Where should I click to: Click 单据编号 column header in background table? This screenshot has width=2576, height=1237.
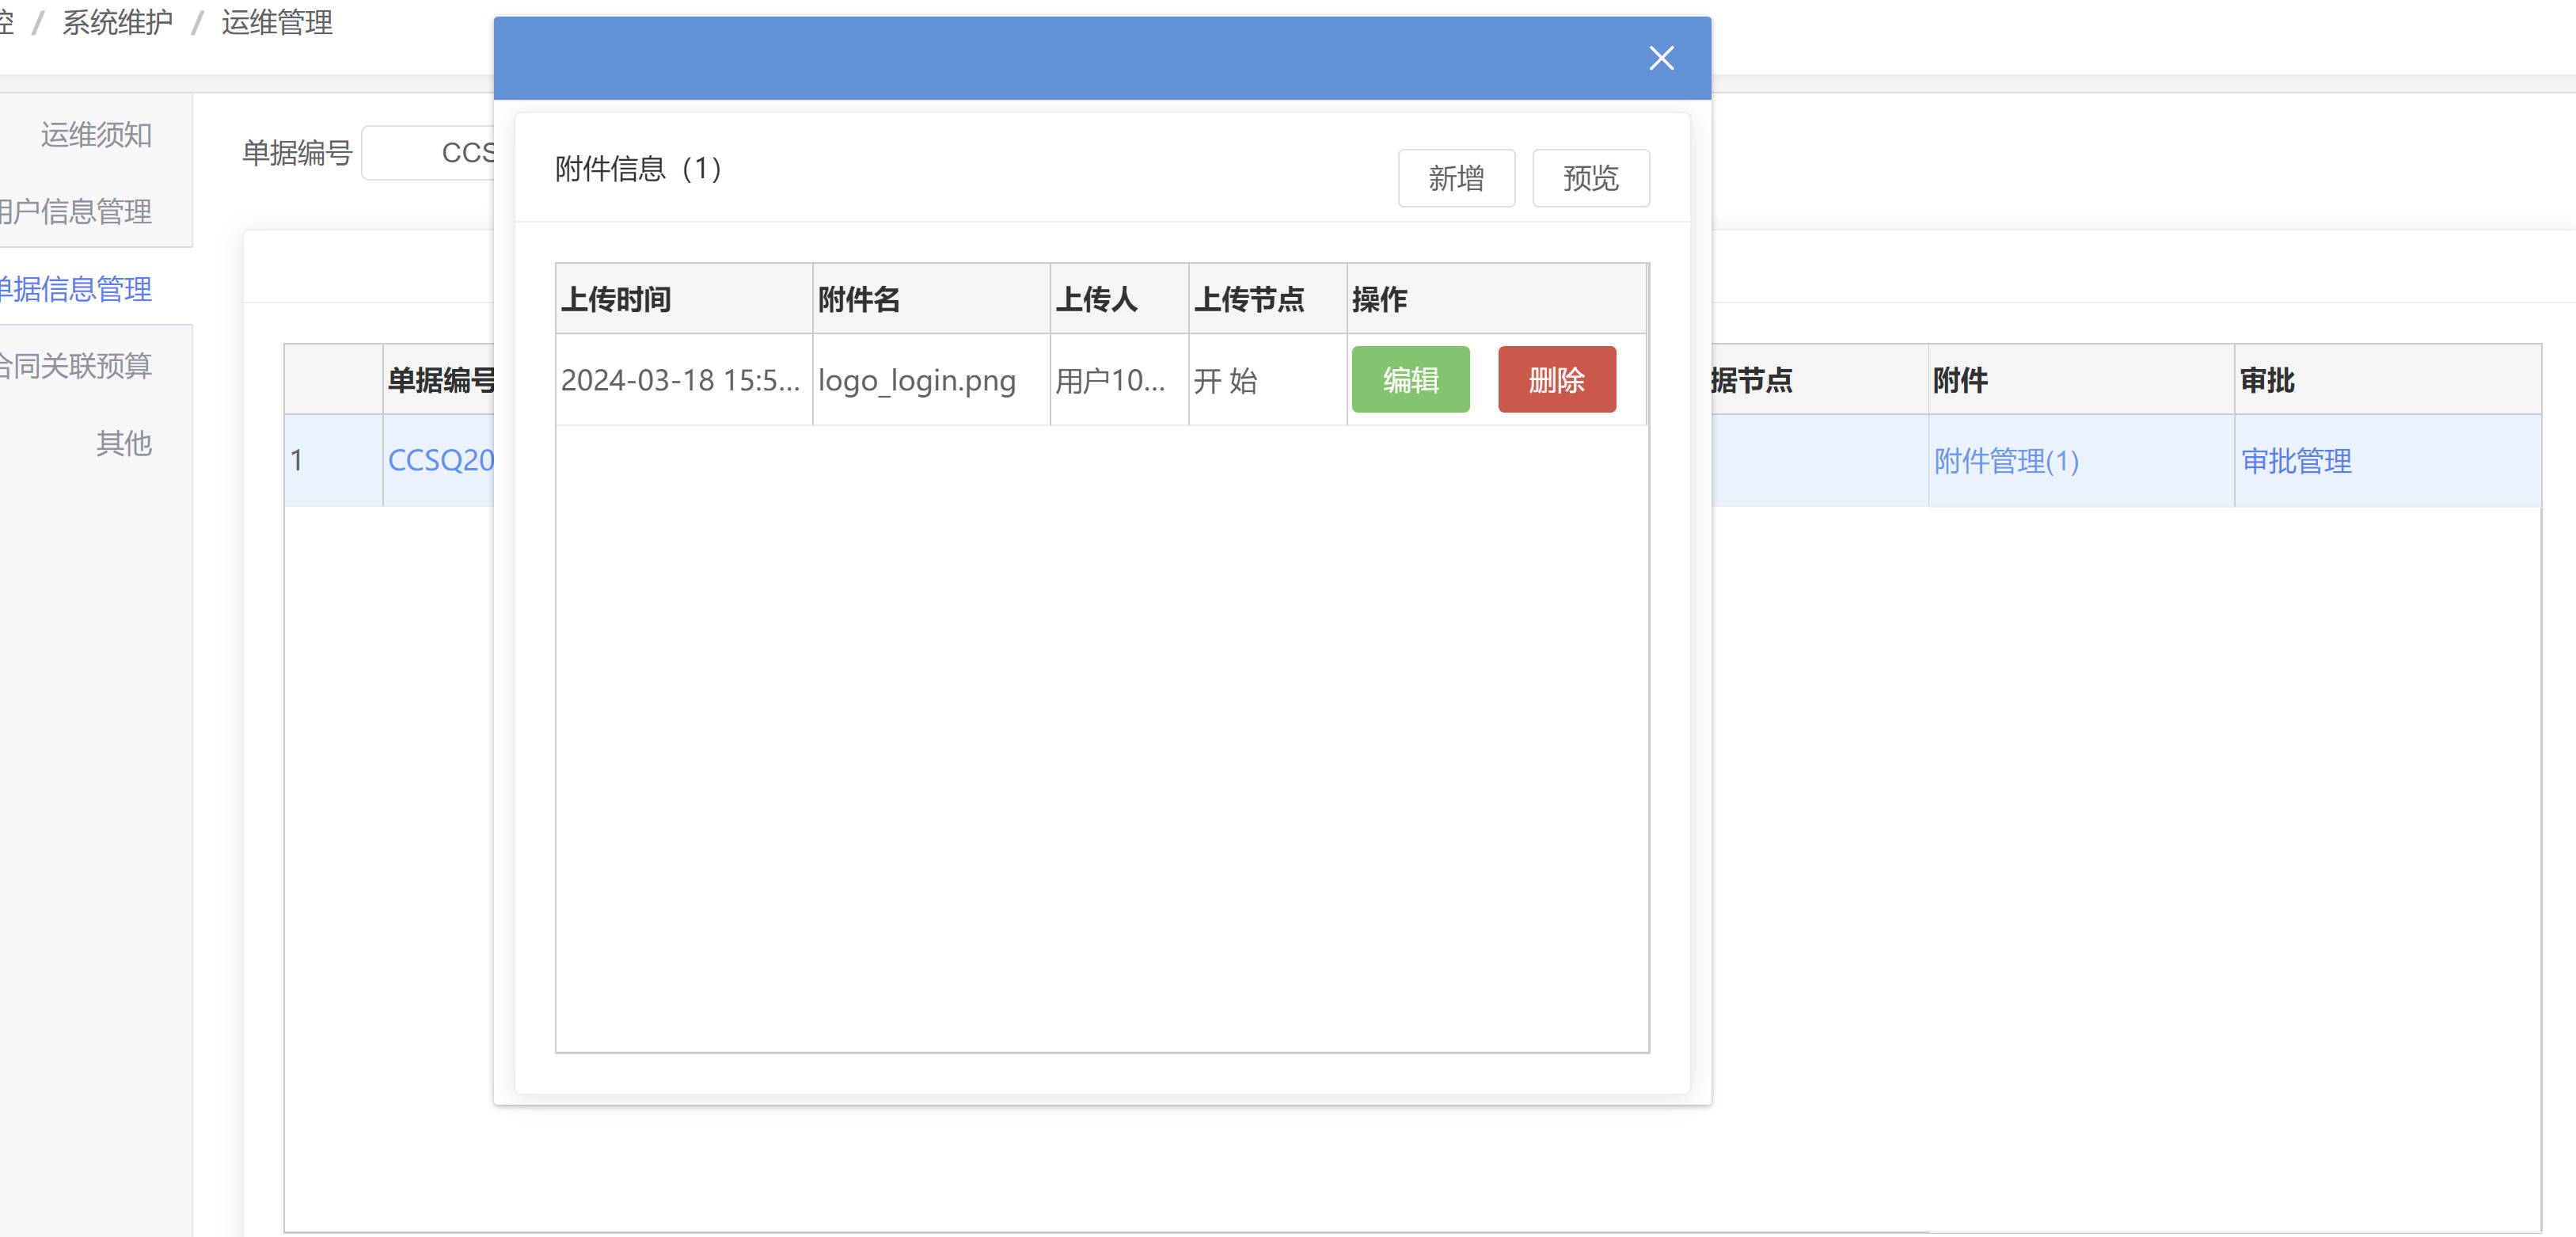click(x=439, y=380)
